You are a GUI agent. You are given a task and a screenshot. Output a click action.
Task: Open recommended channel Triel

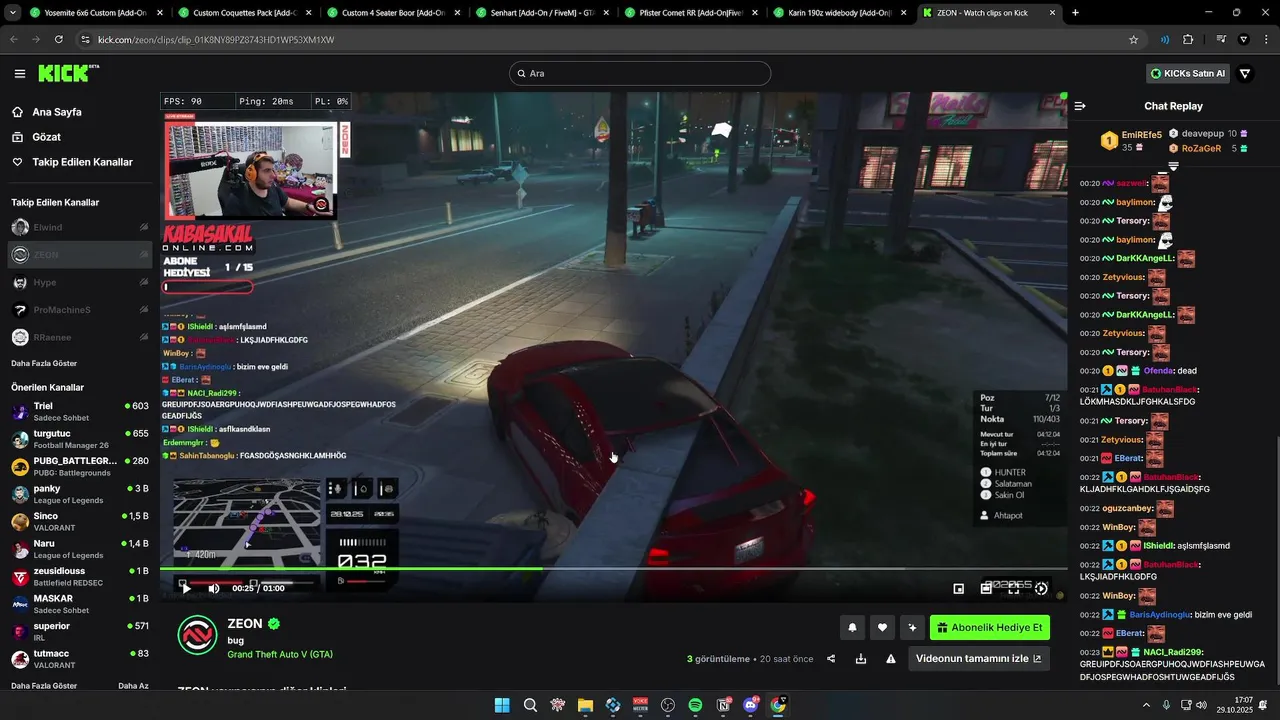[80, 411]
